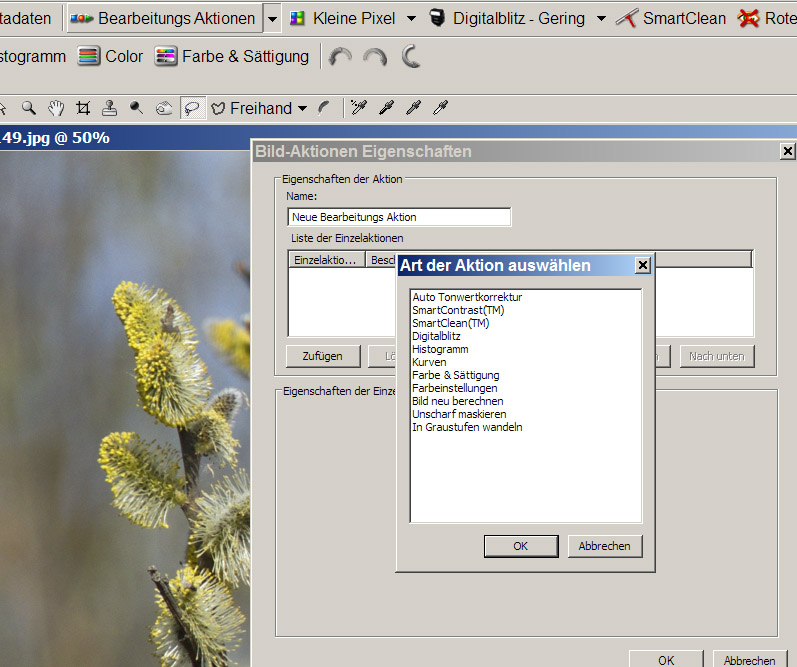Screen dimensions: 797x667
Task: Select the hand pan tool
Action: tap(56, 108)
